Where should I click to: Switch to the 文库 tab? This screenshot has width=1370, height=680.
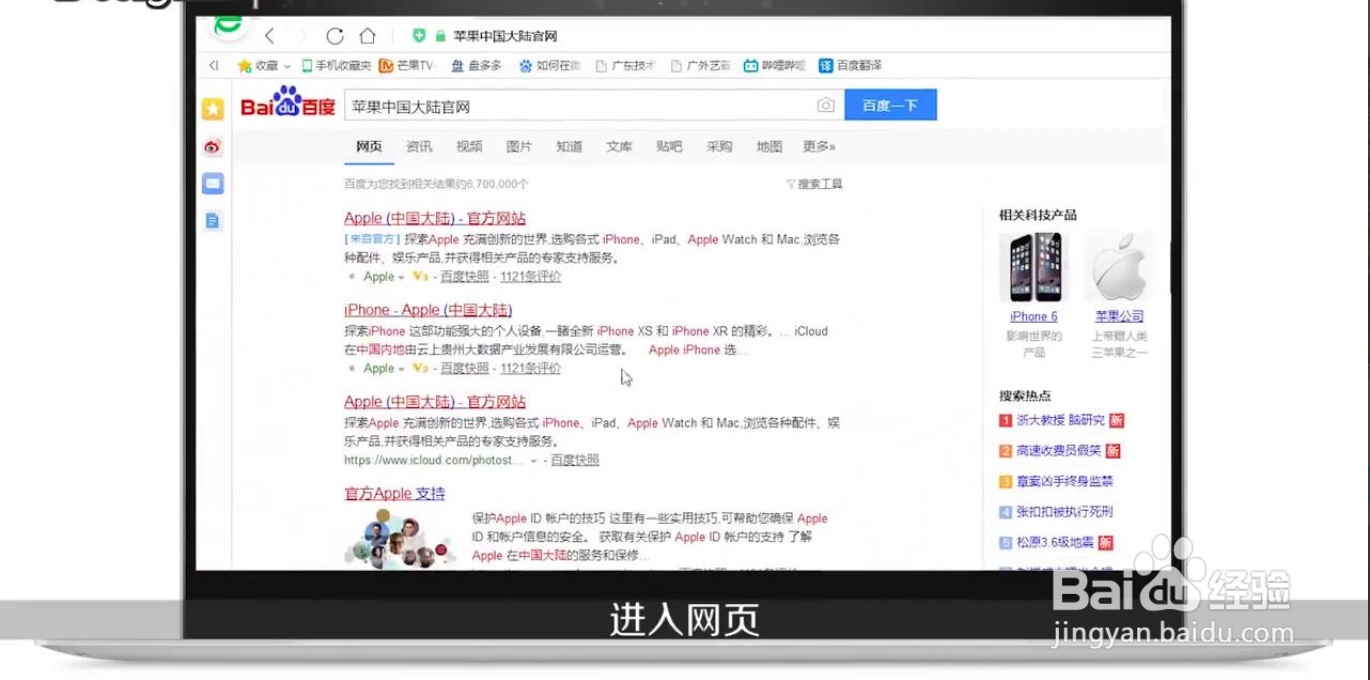coord(619,147)
